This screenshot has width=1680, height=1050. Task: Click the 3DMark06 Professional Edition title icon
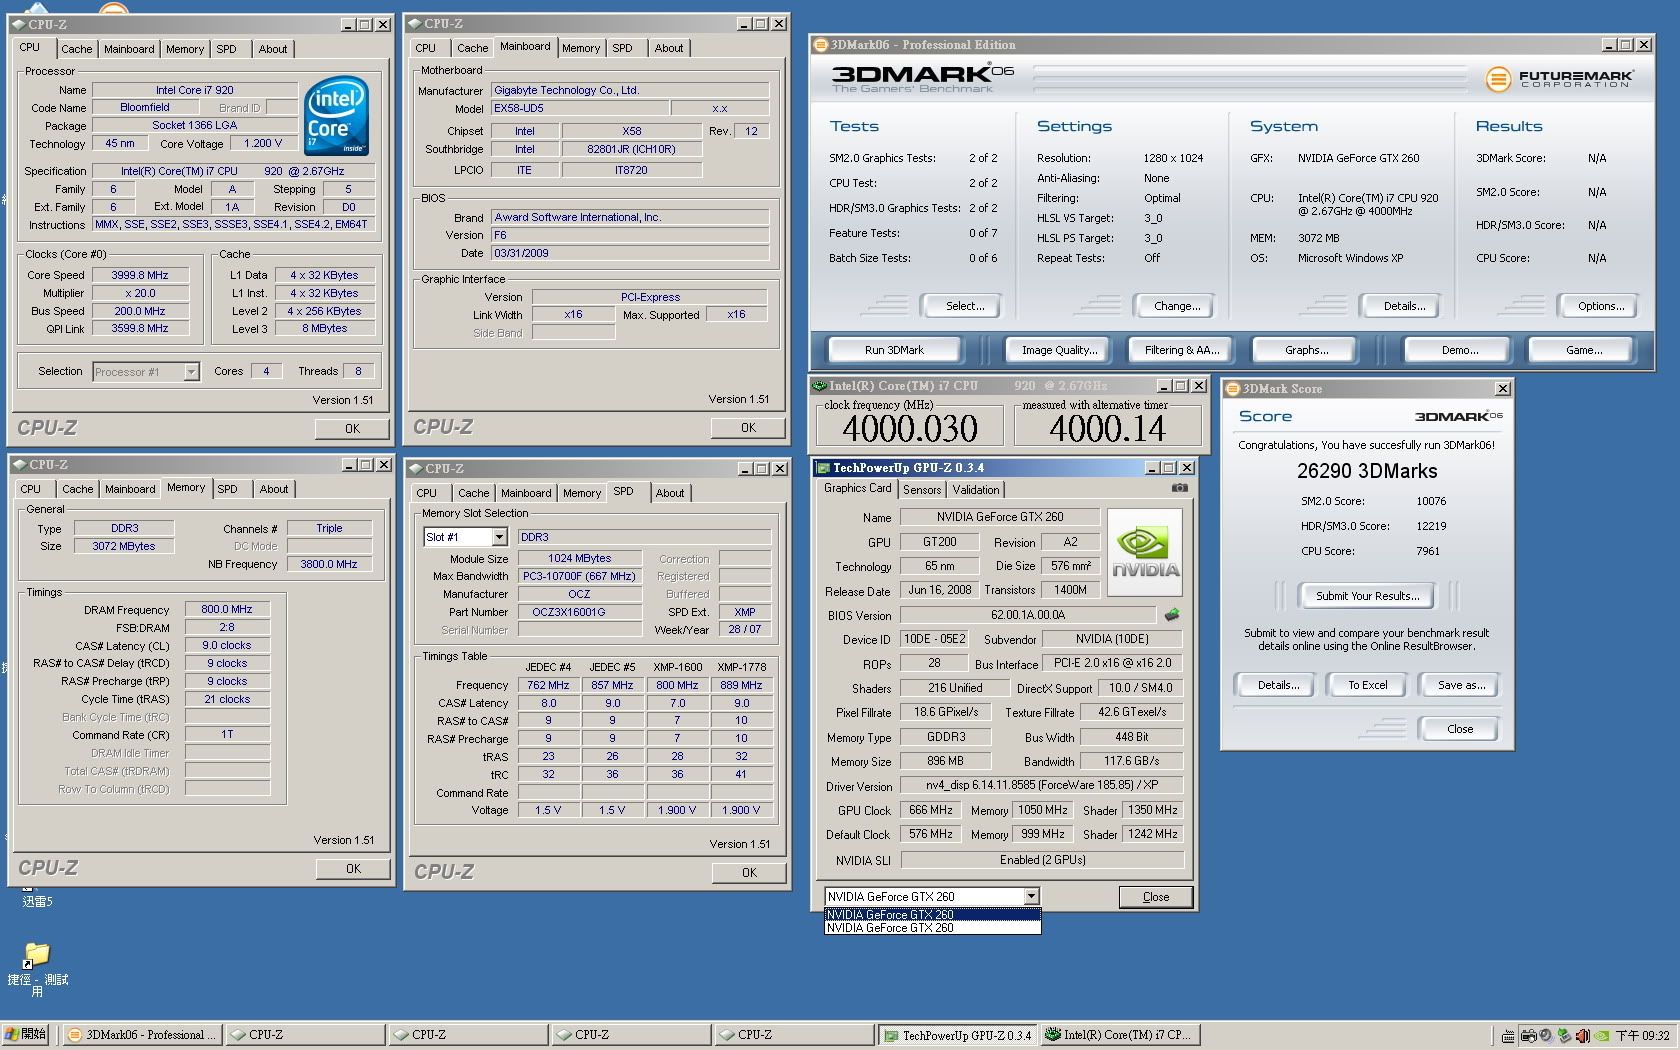click(821, 45)
